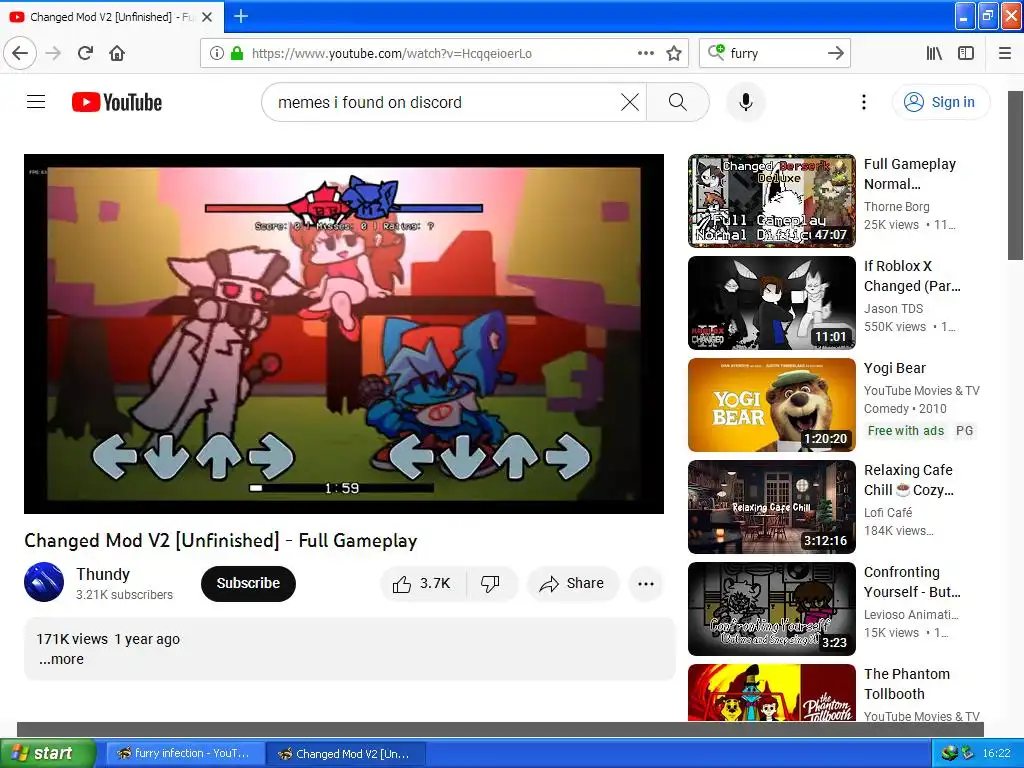1024x768 pixels.
Task: Open Relaxing Cafe Chill thumbnail
Action: tap(771, 507)
